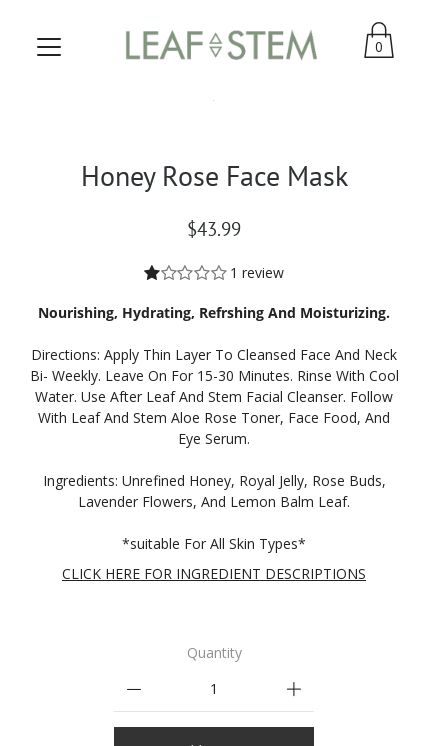This screenshot has height=746, width=428.
Task: Click the fourth empty rating star
Action: (x=202, y=273)
